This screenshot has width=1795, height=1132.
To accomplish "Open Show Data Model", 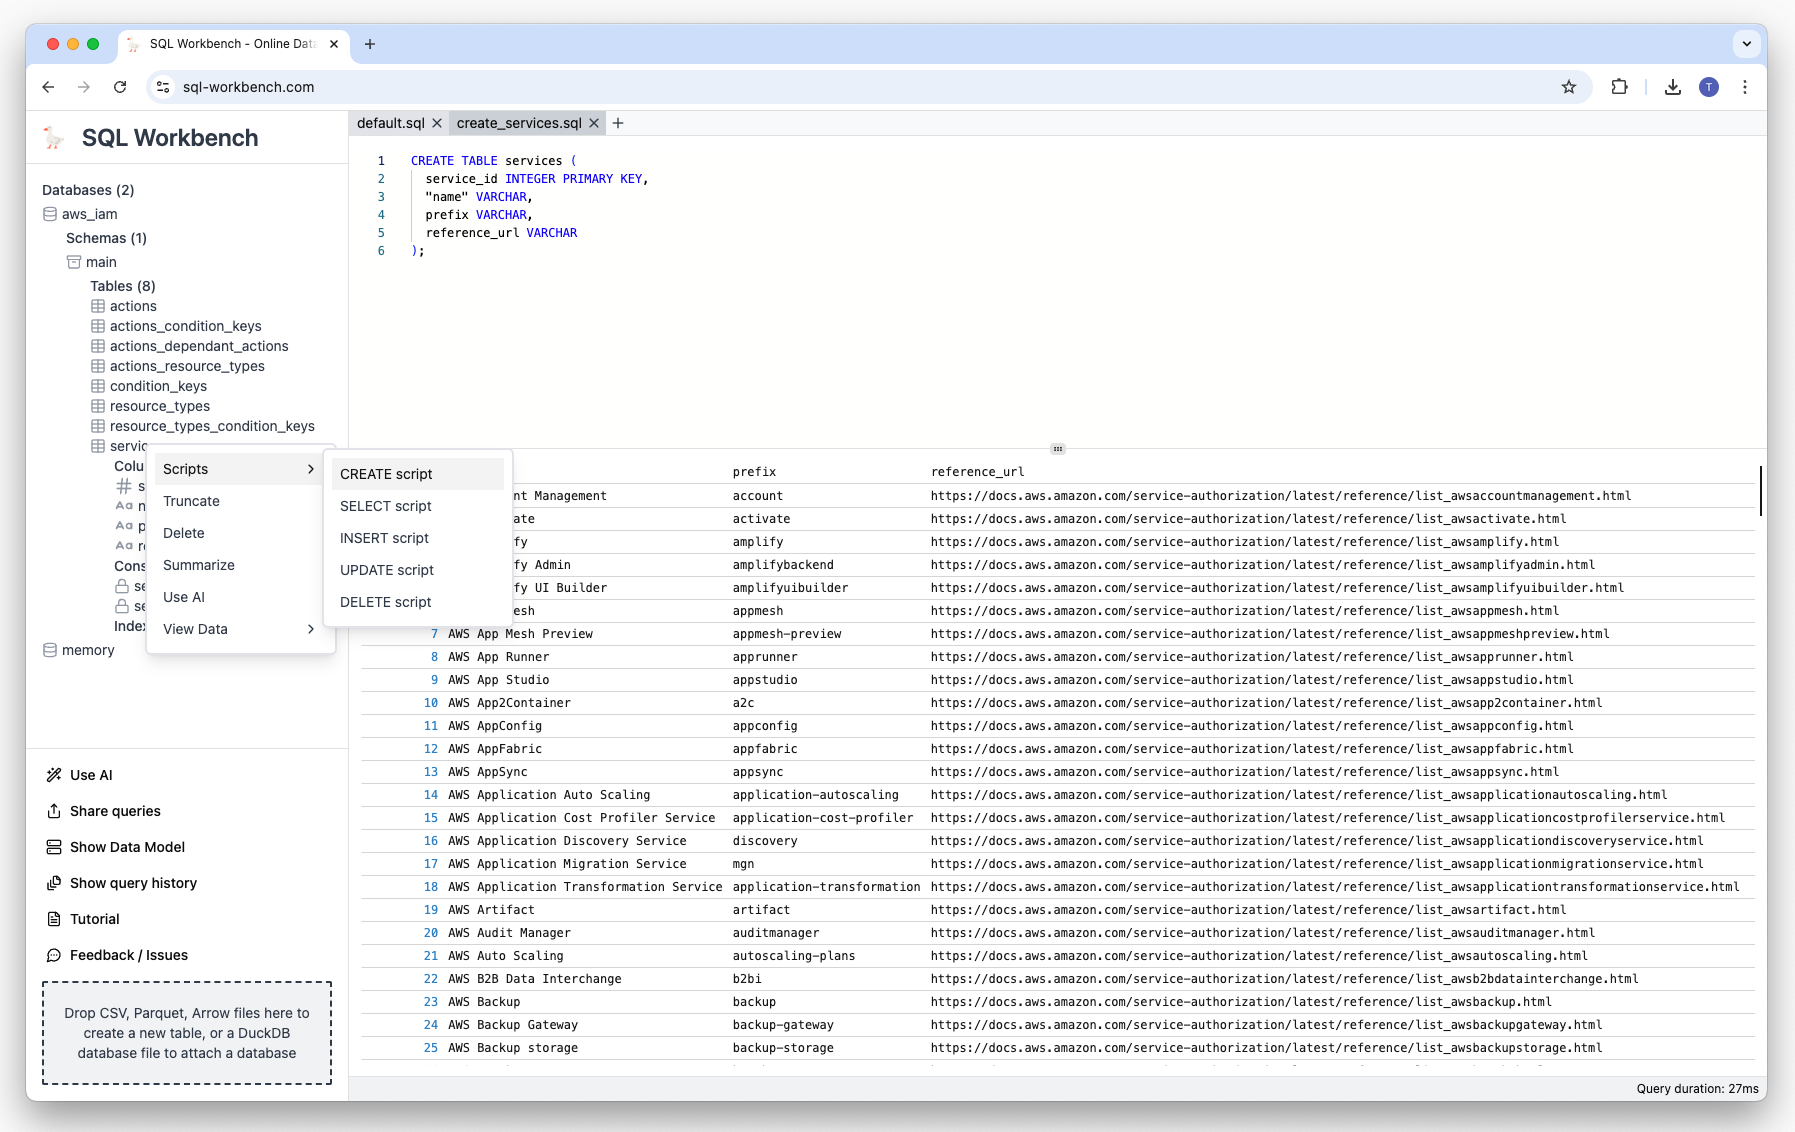I will 127,847.
